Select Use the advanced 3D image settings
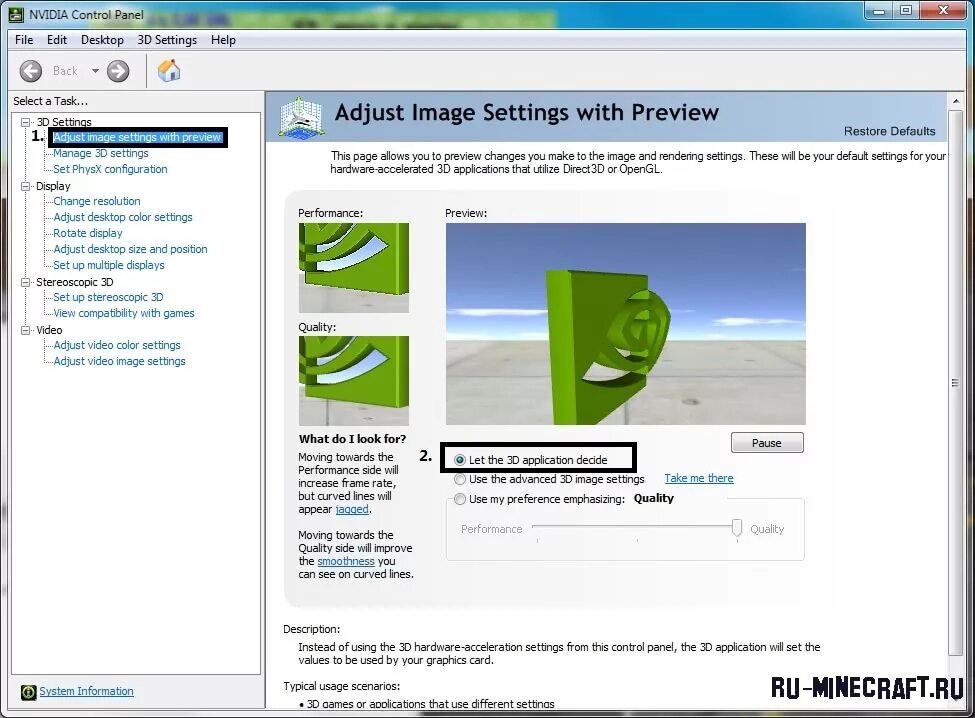Viewport: 975px width, 718px height. (x=460, y=479)
